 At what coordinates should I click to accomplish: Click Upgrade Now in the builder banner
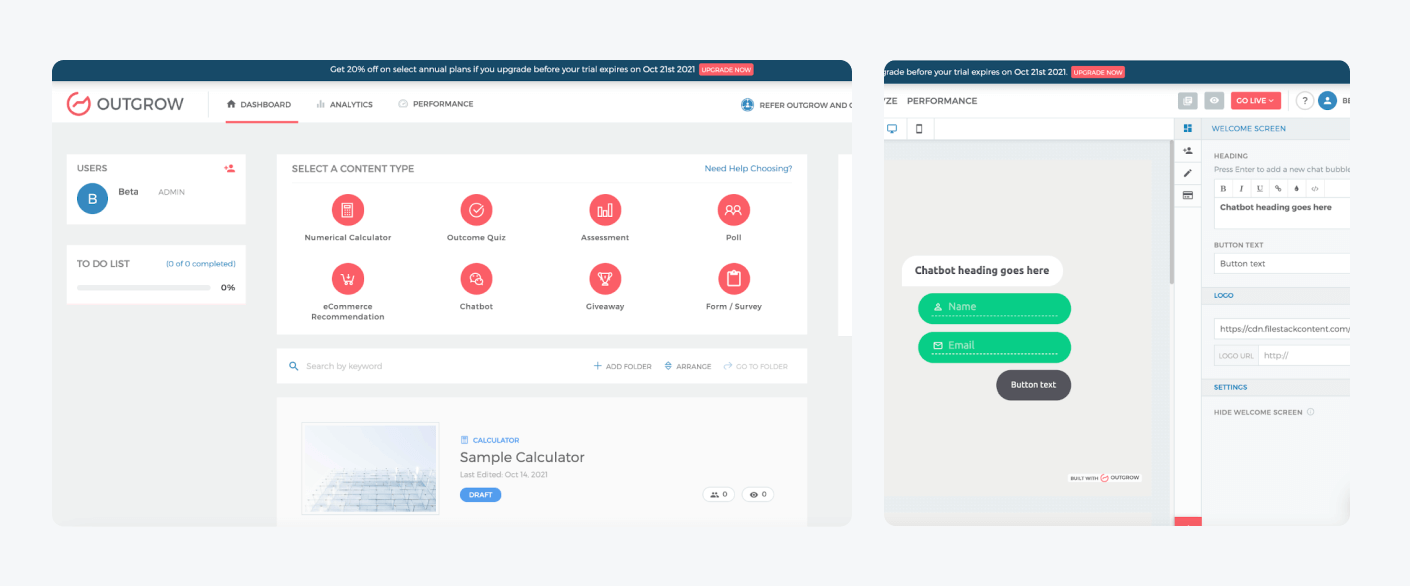[x=1098, y=72]
